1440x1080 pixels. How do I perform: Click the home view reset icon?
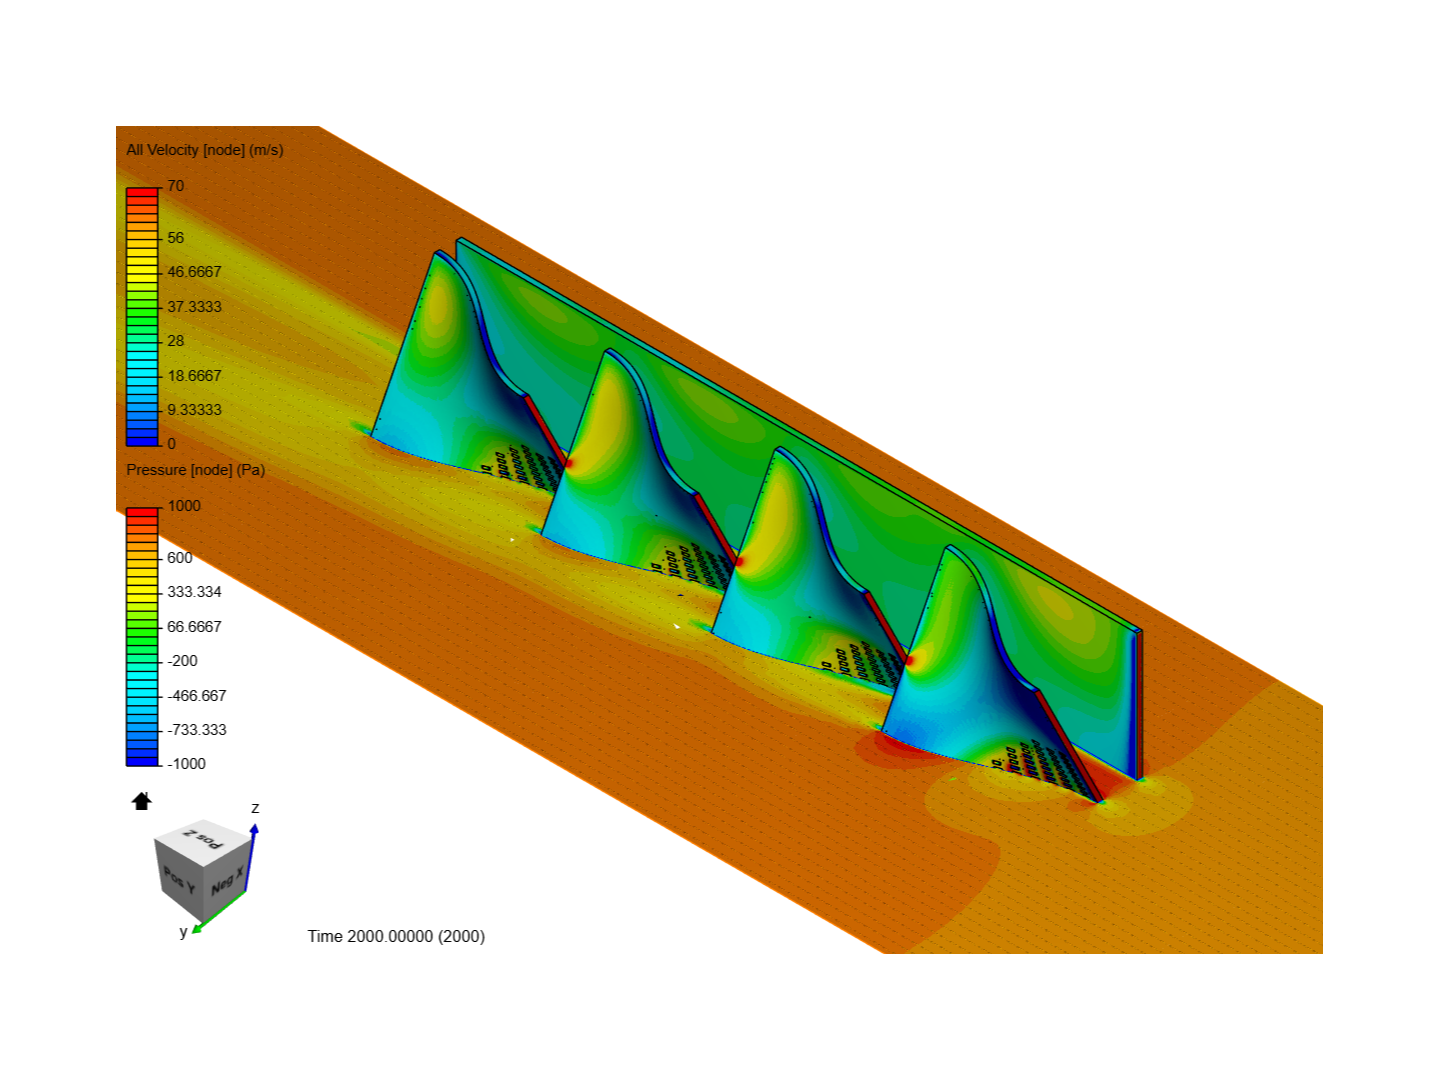pos(142,800)
